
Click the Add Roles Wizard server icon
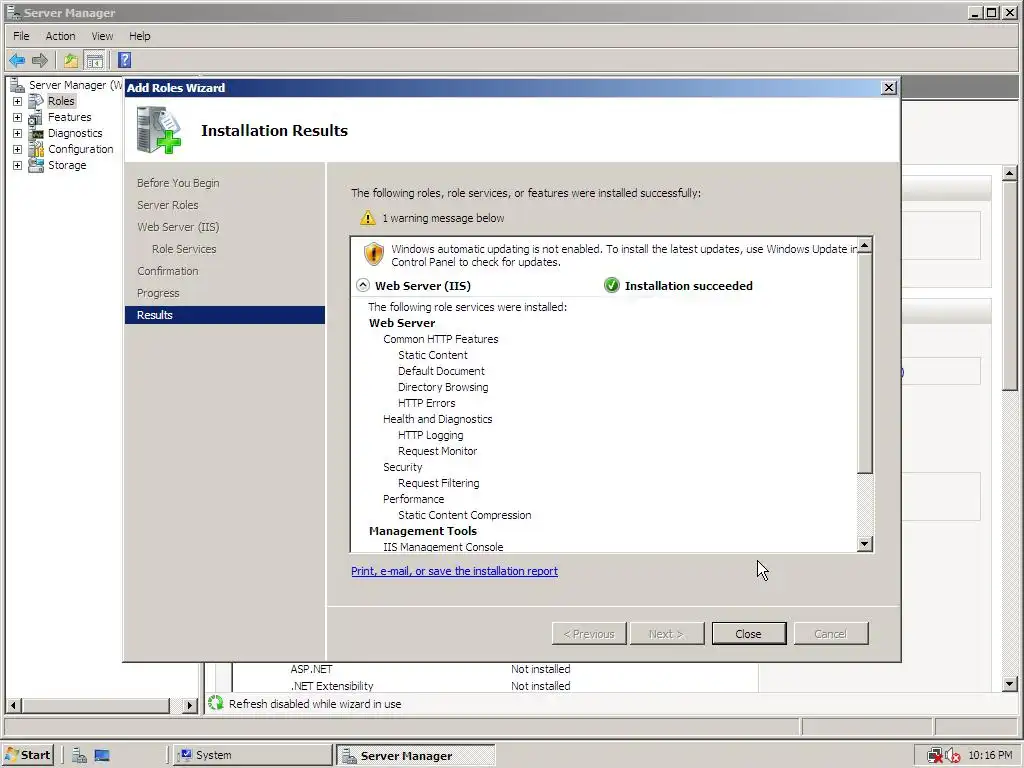pos(159,130)
